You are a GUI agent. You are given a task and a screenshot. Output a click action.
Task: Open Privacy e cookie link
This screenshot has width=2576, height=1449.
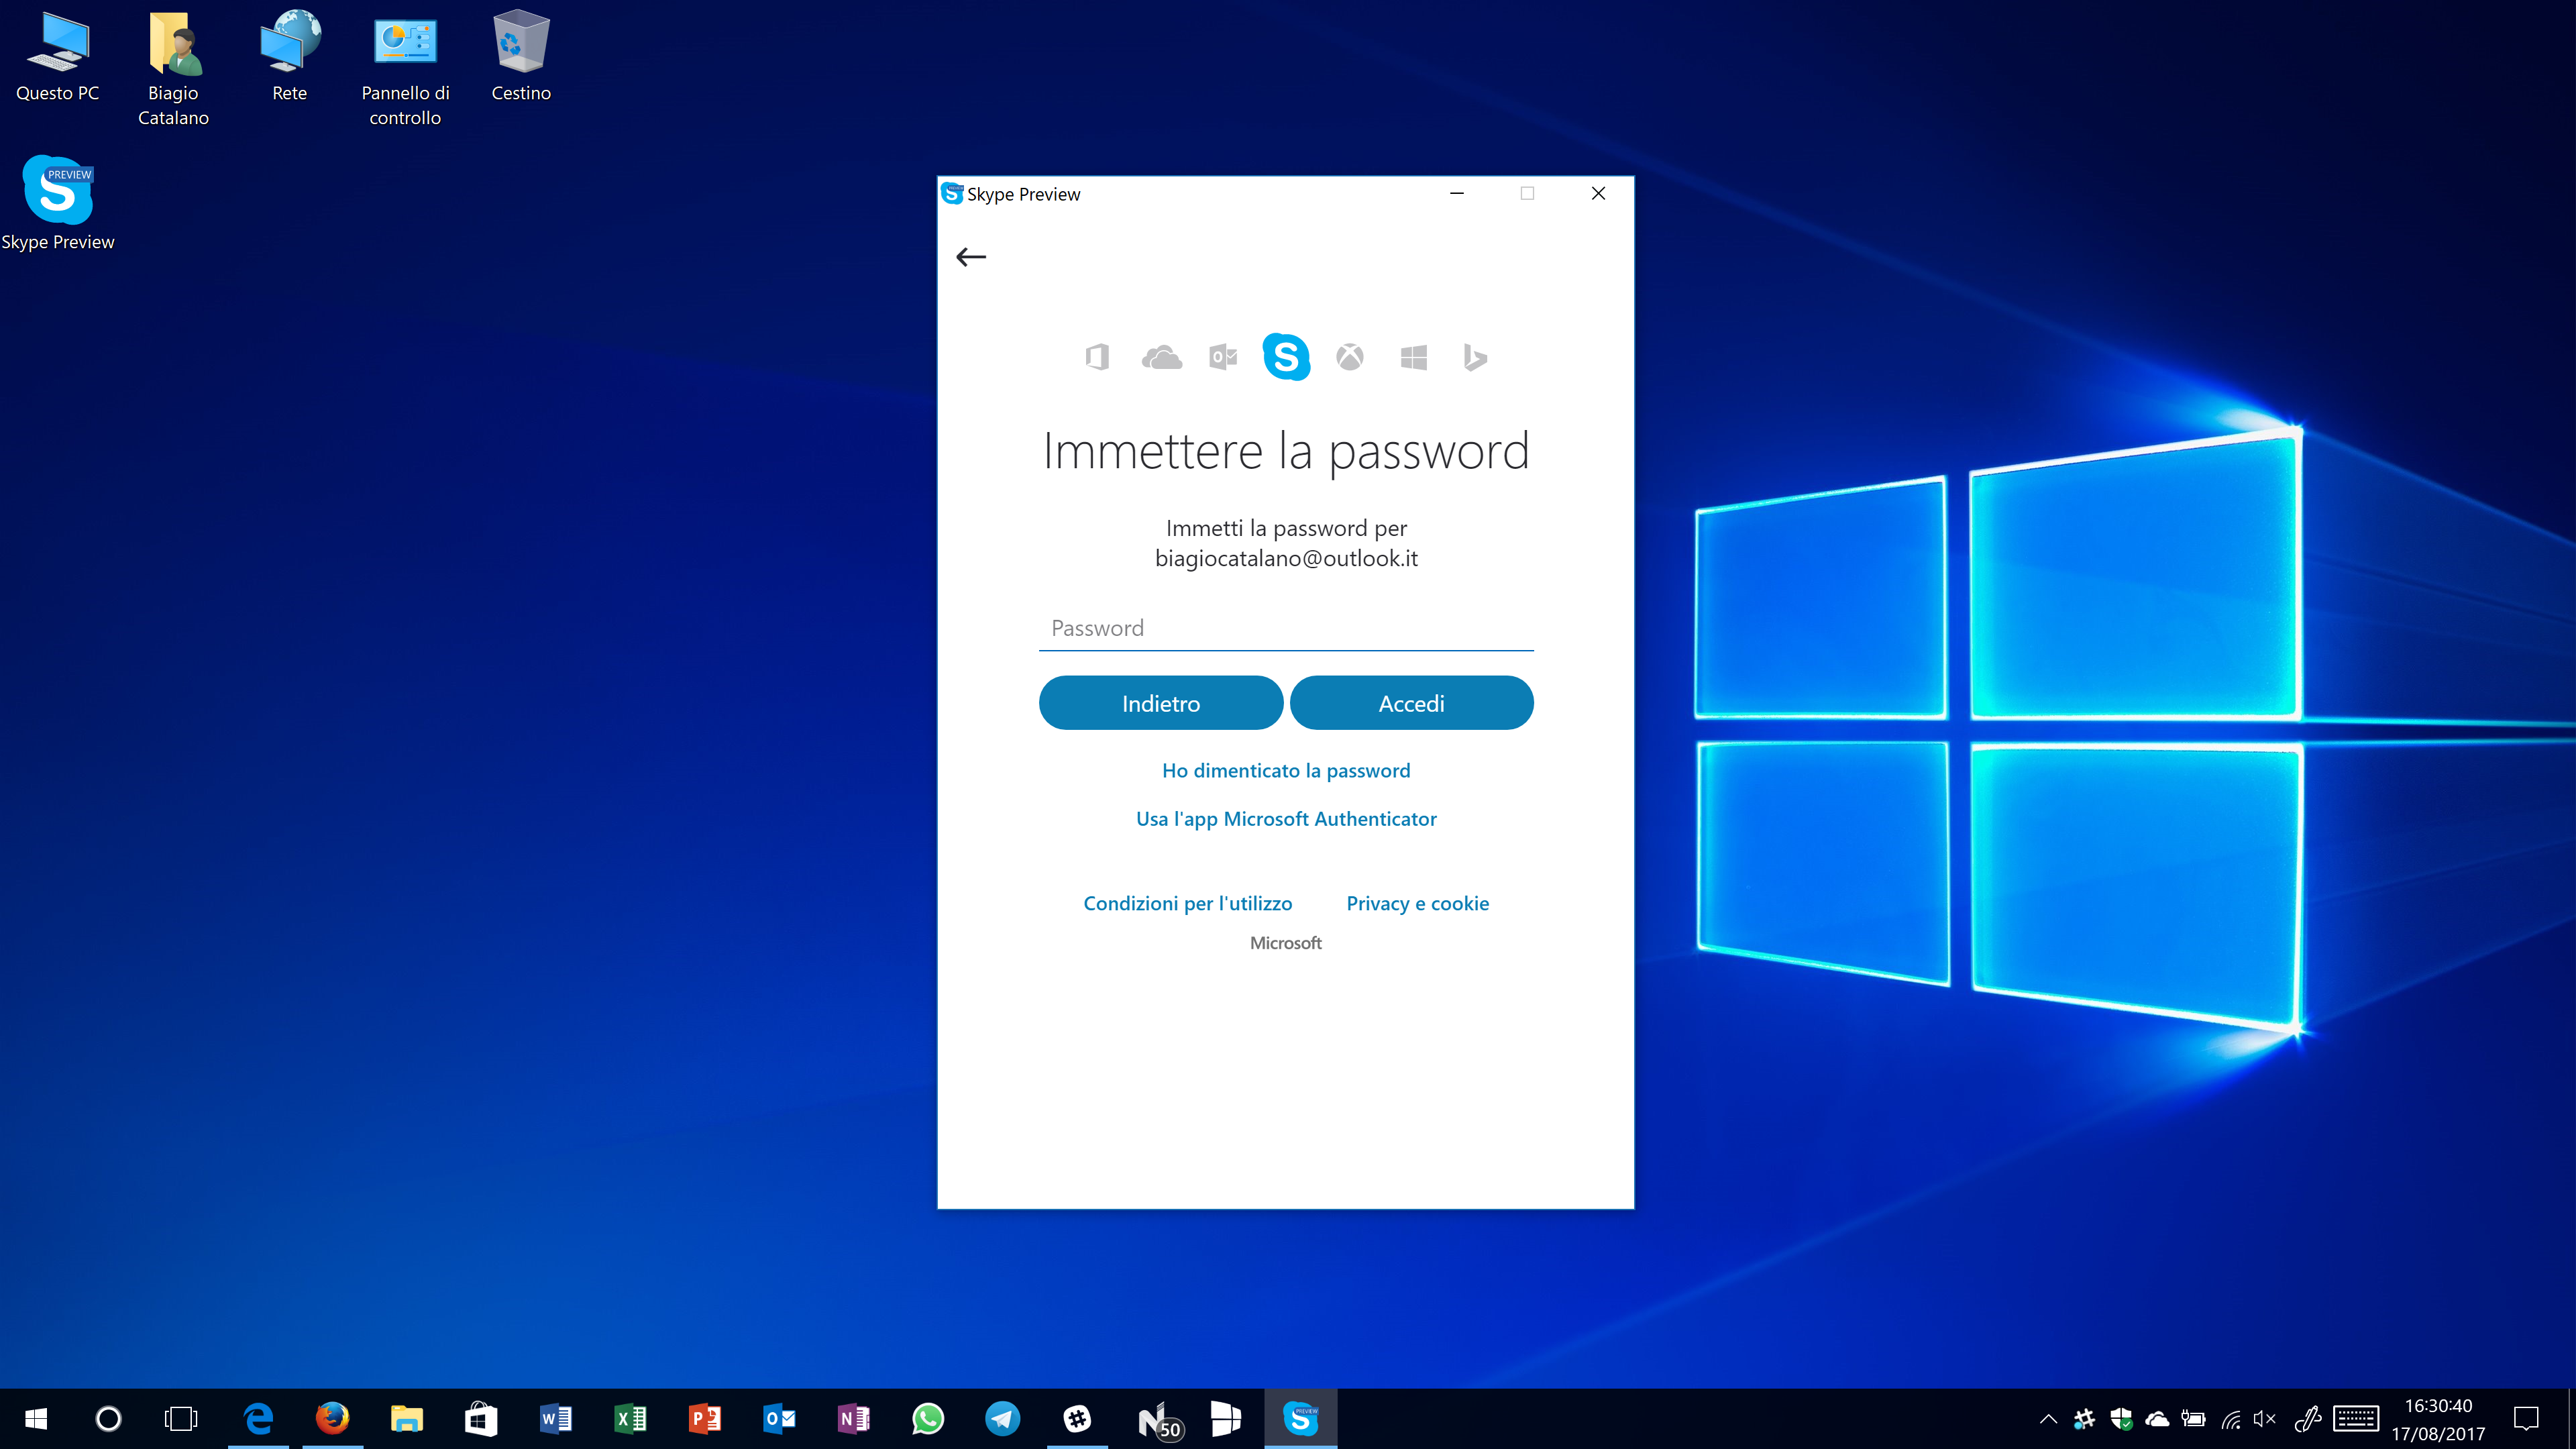(x=1417, y=903)
